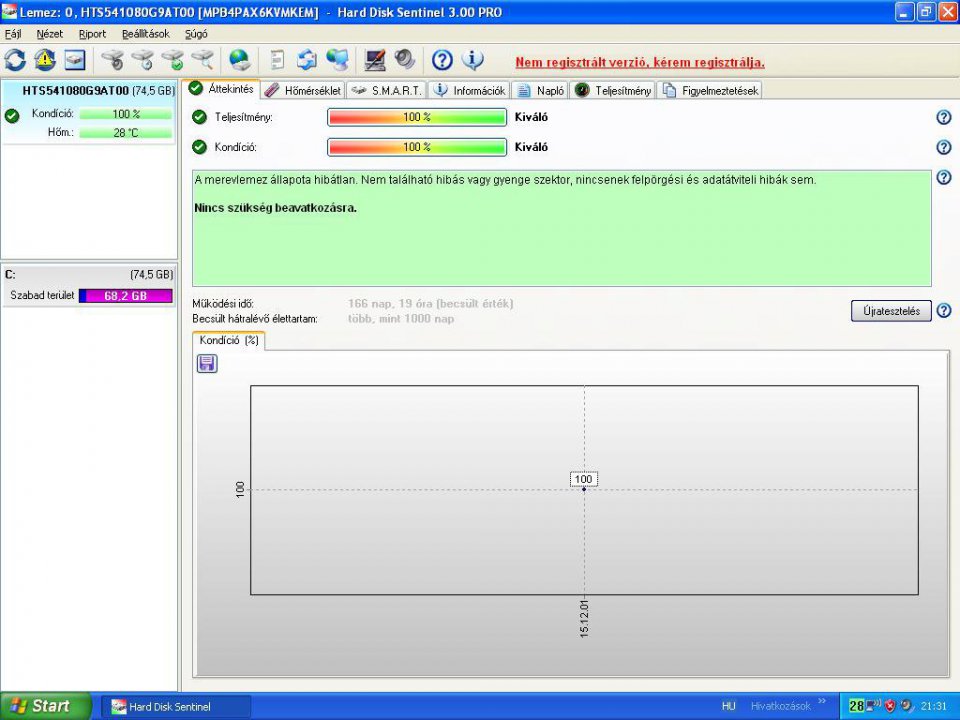960x720 pixels.
Task: Click the 28 temperature tray icon
Action: tap(857, 706)
